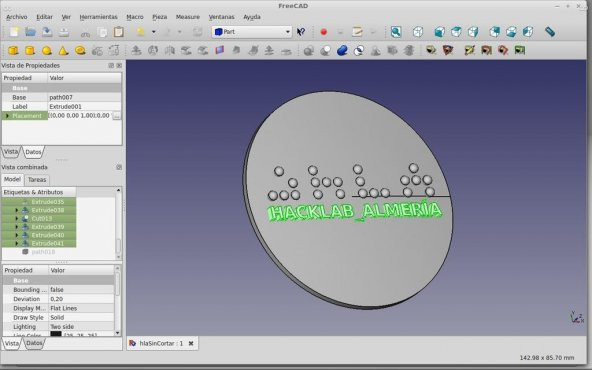Create a Sphere primitive
Viewport: 592px width, 370px height.
point(46,50)
